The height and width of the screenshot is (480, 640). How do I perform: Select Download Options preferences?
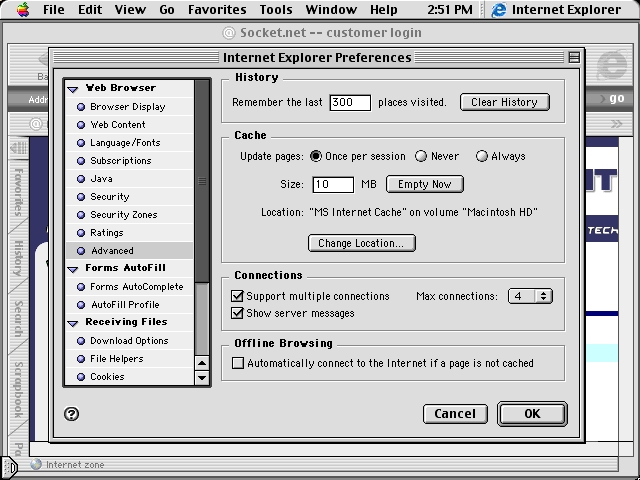pos(129,341)
